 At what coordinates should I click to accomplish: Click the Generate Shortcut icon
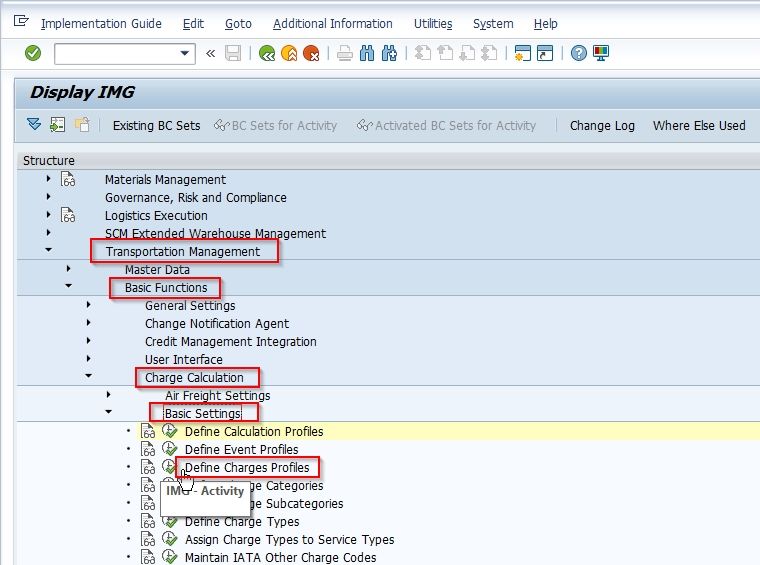[545, 53]
